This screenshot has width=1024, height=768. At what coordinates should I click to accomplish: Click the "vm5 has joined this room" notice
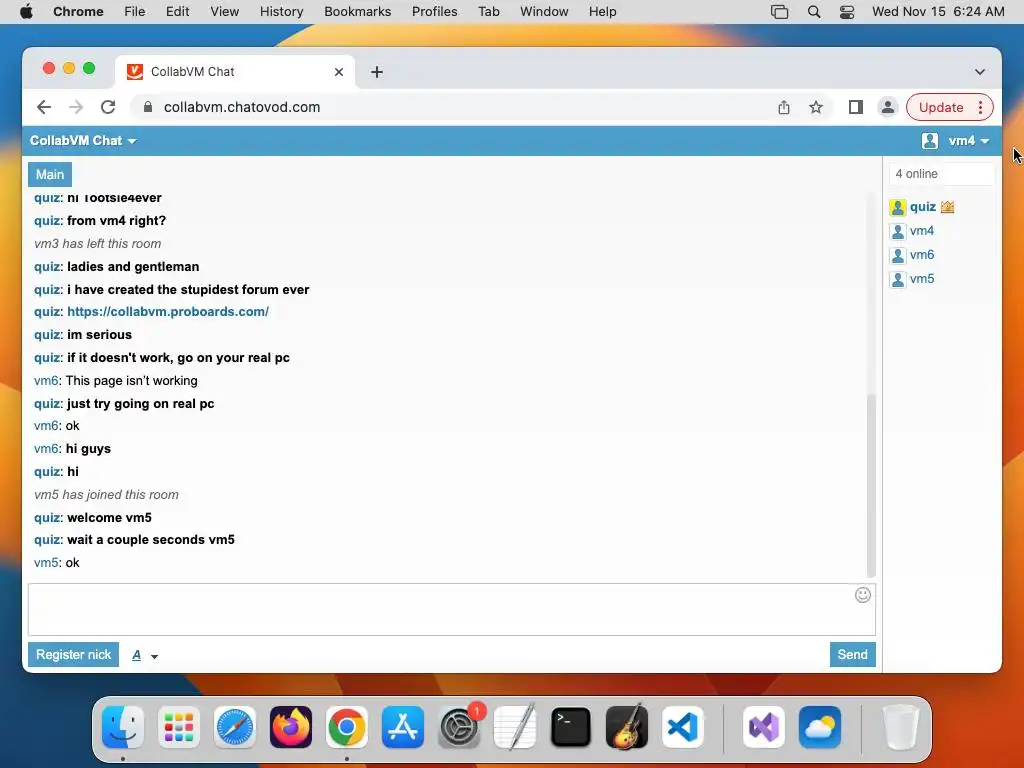click(106, 494)
